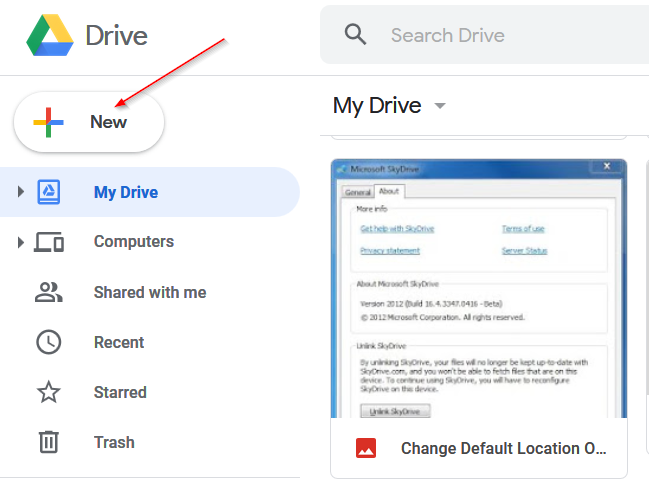This screenshot has width=649, height=491.
Task: Click the New button label
Action: click(x=108, y=122)
